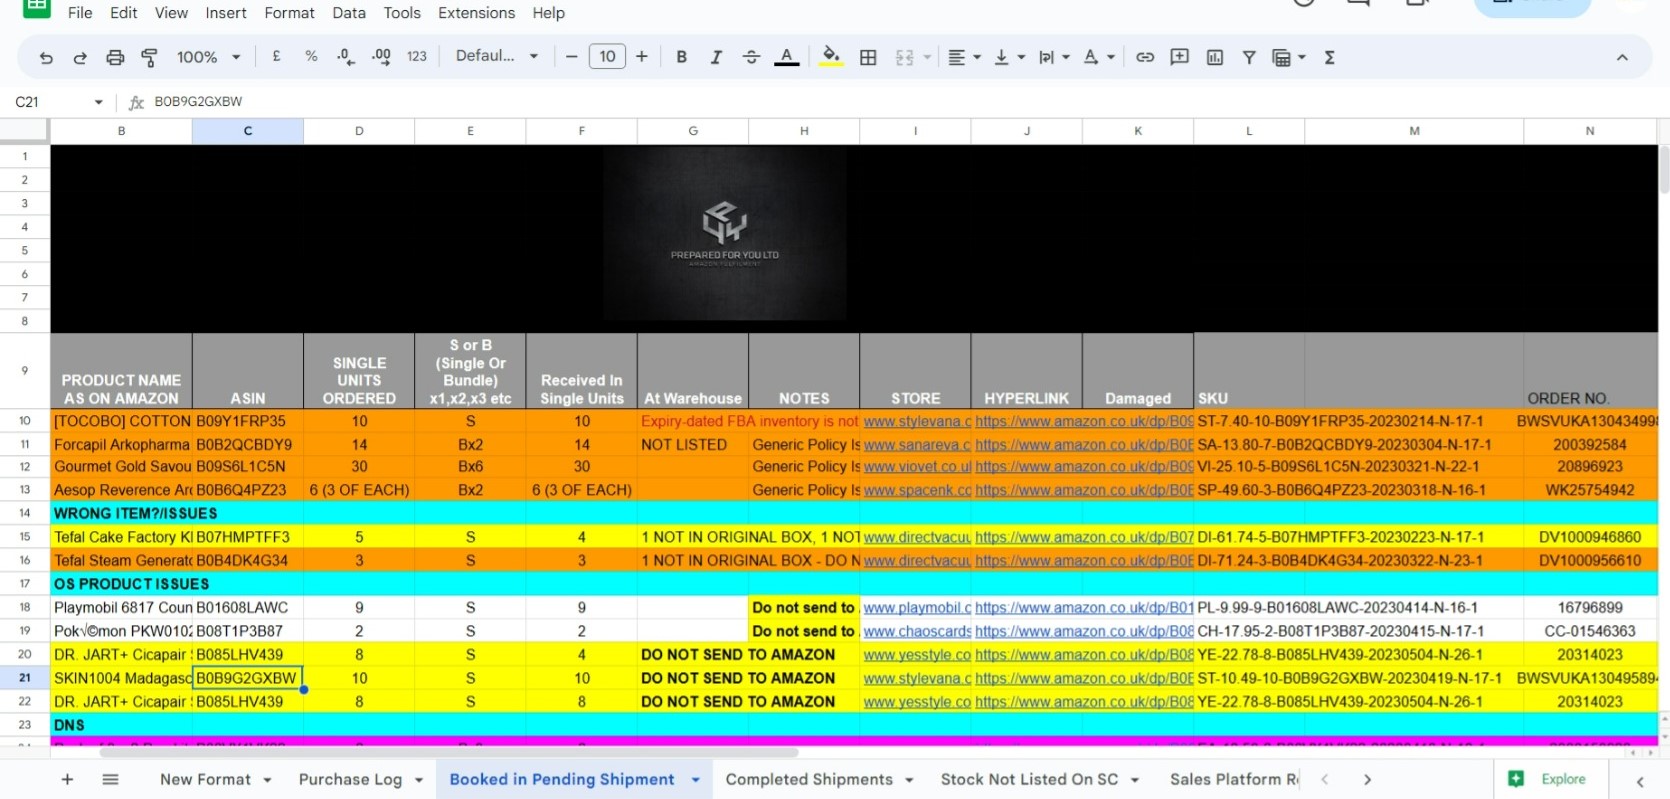Open the Data menu
The height and width of the screenshot is (799, 1670).
point(349,13)
